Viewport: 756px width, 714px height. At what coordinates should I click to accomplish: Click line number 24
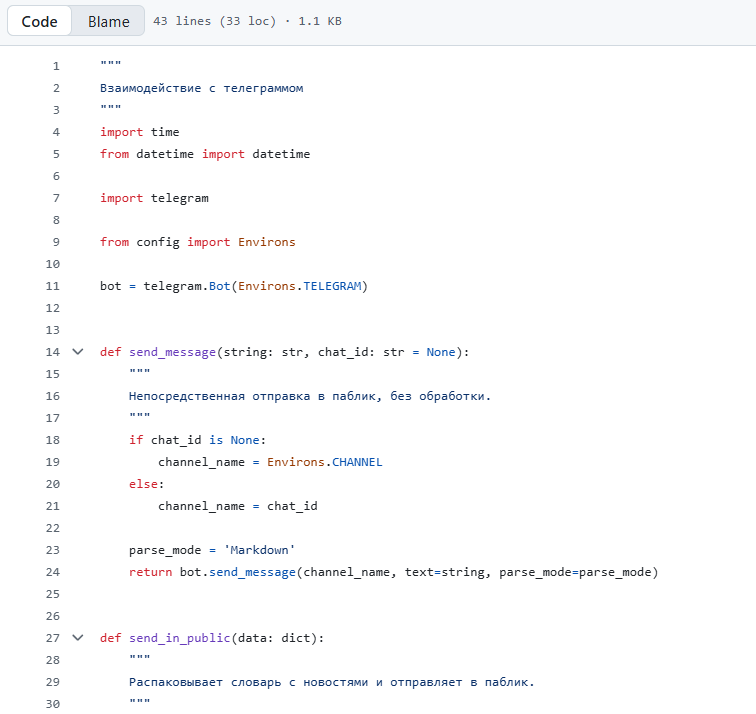(x=53, y=572)
